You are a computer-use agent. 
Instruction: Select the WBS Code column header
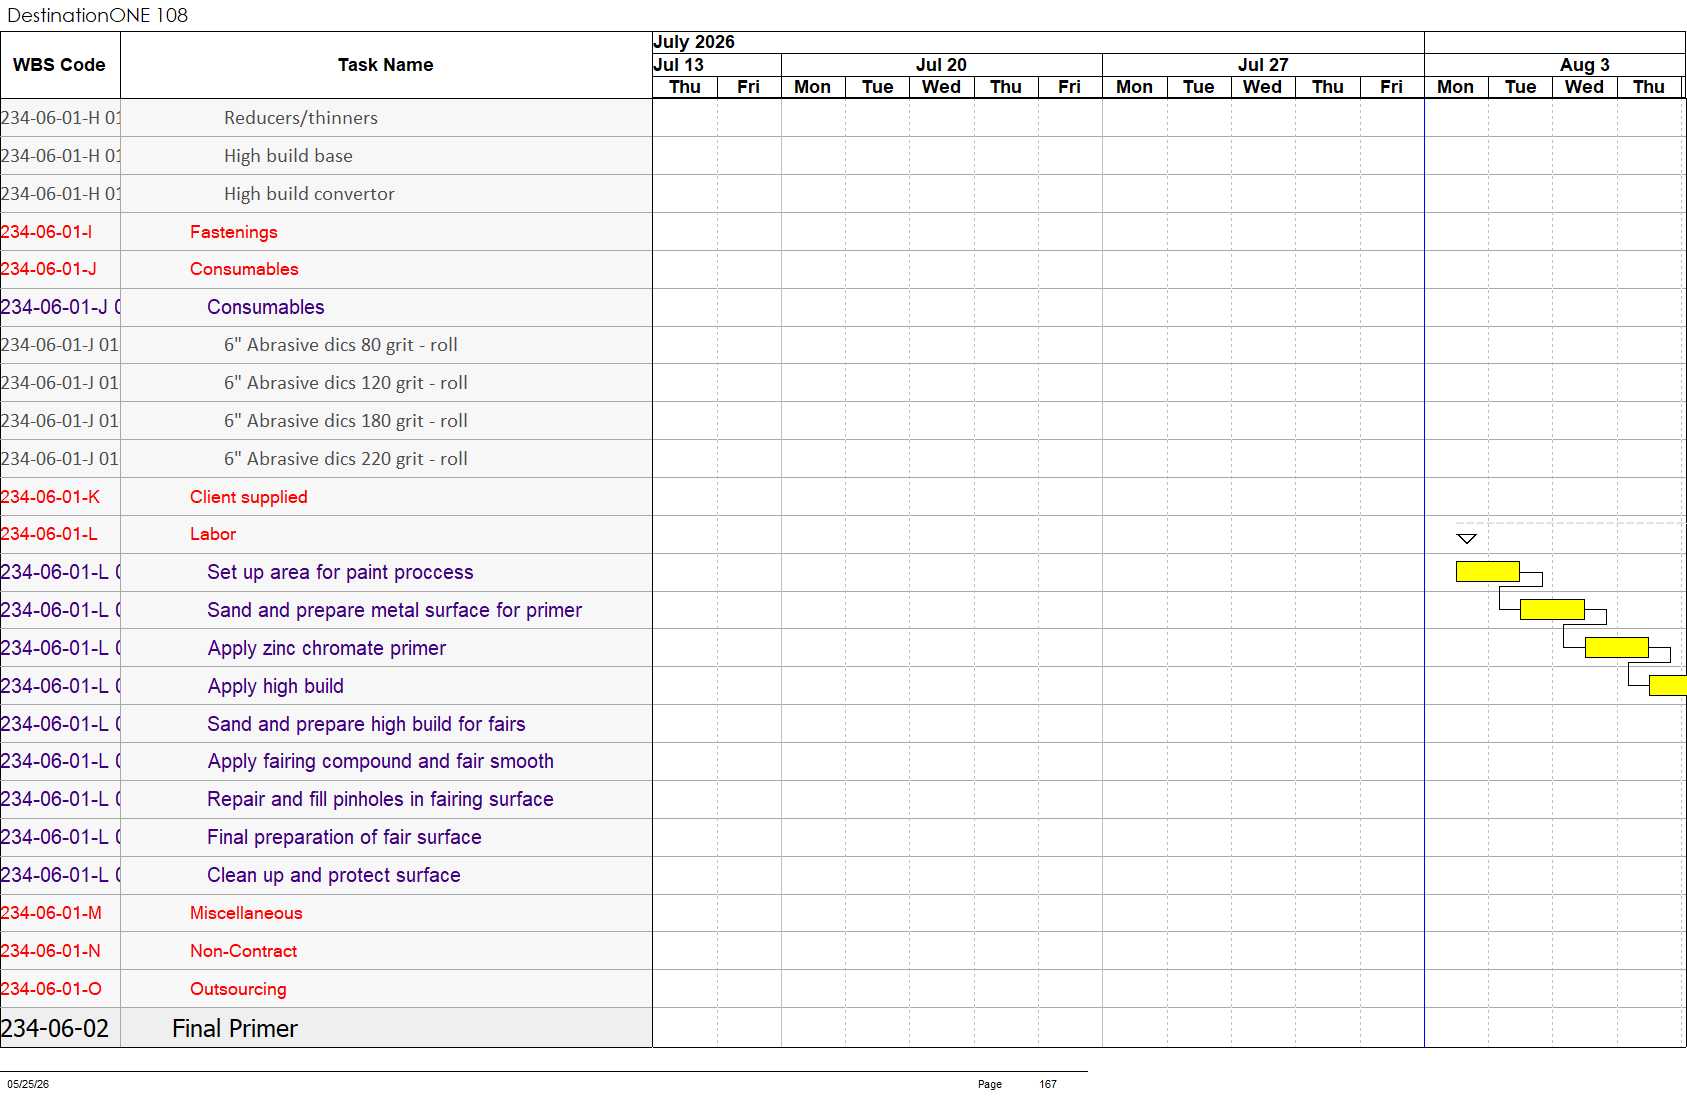point(60,65)
